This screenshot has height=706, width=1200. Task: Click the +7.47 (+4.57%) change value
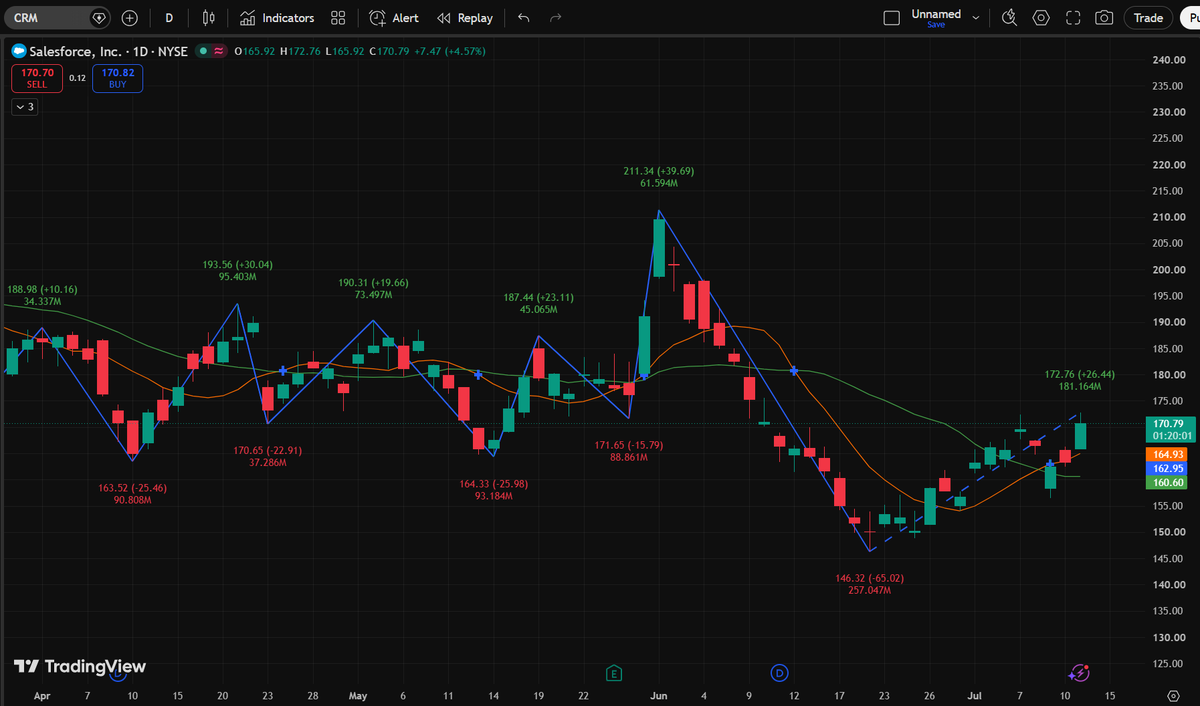pyautogui.click(x=451, y=51)
